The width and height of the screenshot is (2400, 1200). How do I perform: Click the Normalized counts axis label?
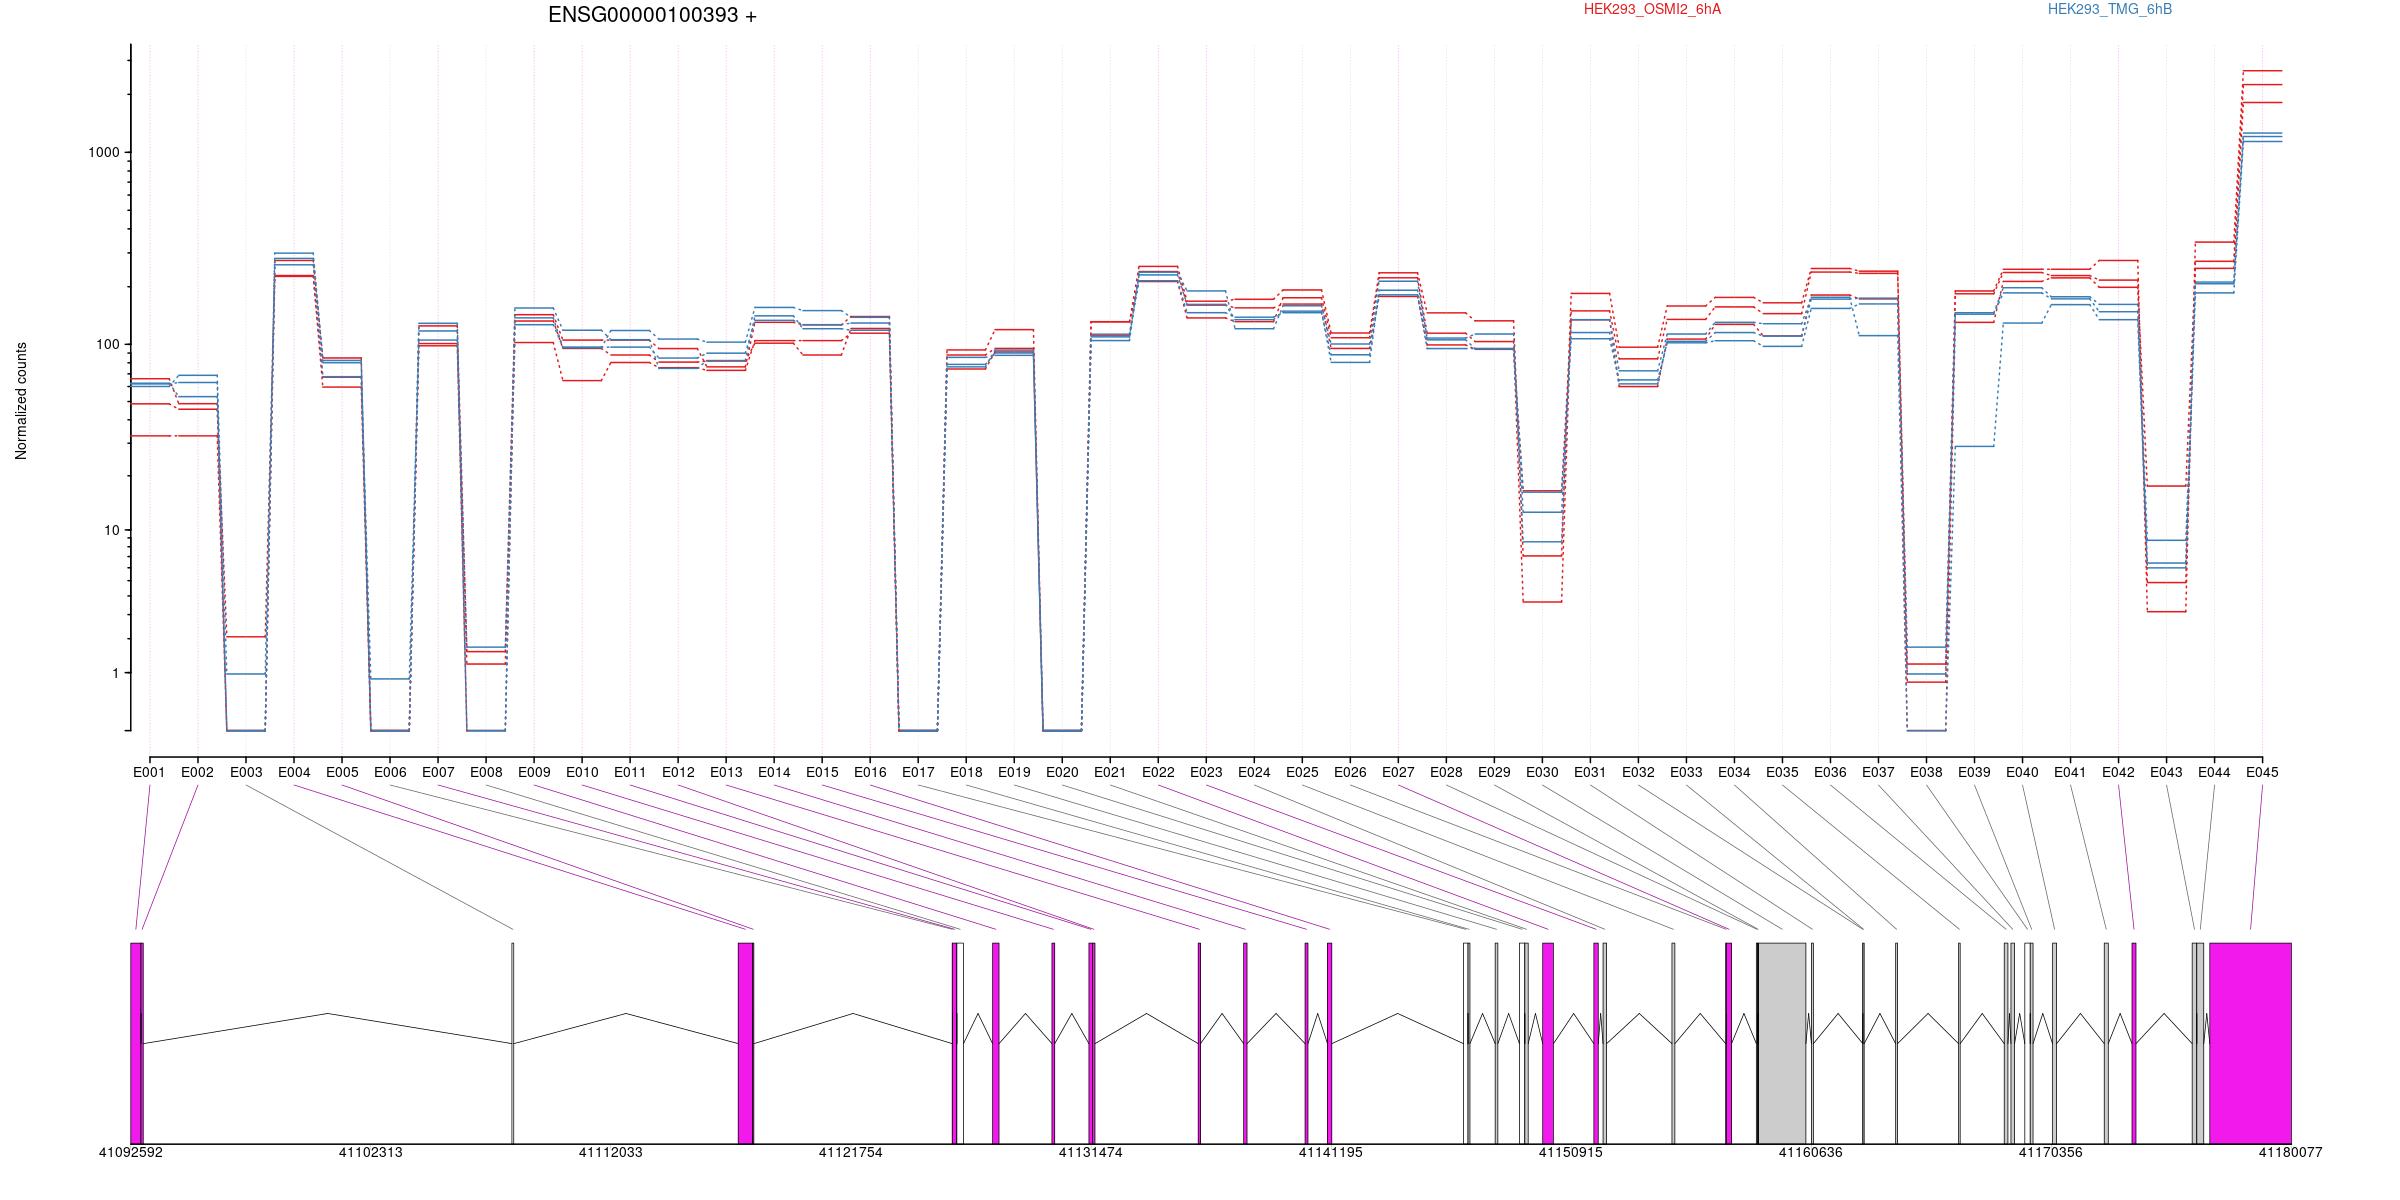[21, 401]
